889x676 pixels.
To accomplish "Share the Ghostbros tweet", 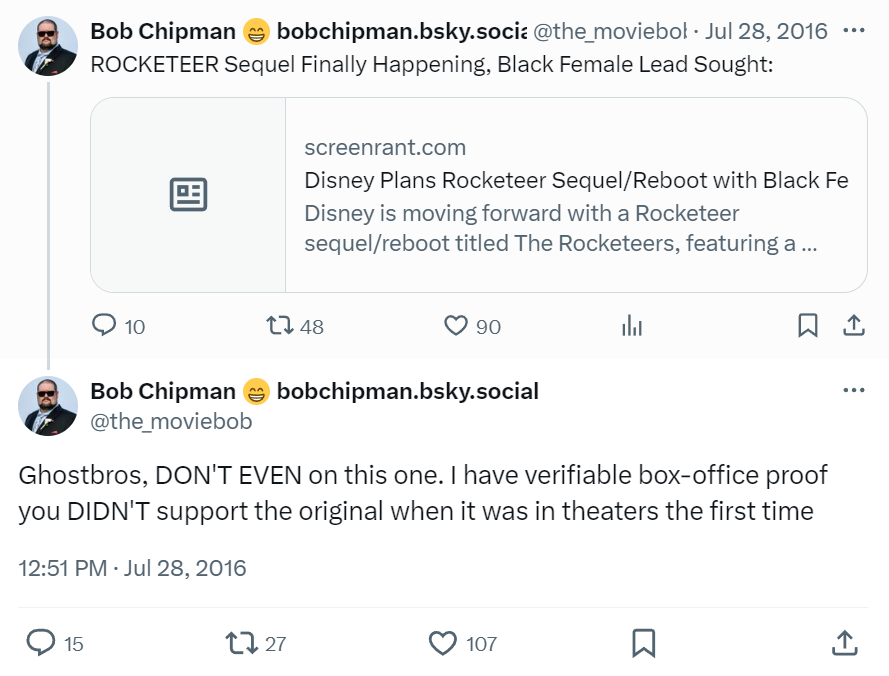I will click(844, 643).
